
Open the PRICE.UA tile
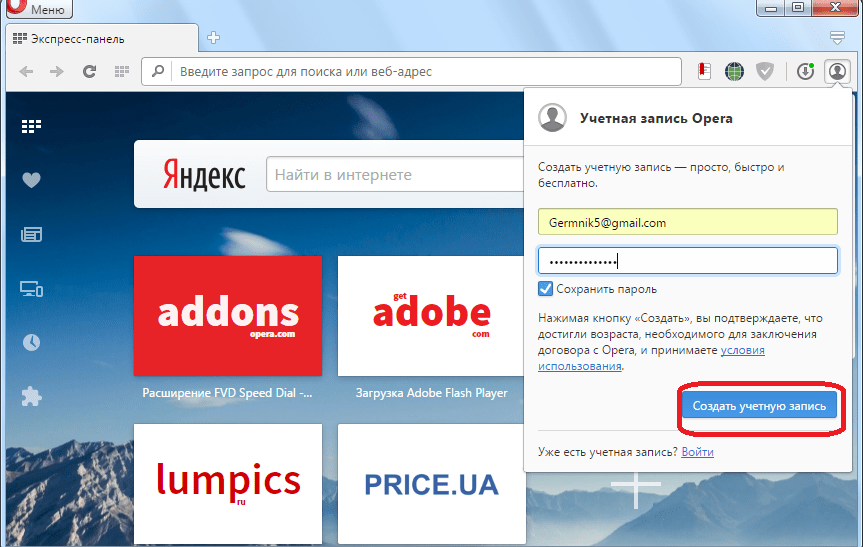click(x=432, y=484)
